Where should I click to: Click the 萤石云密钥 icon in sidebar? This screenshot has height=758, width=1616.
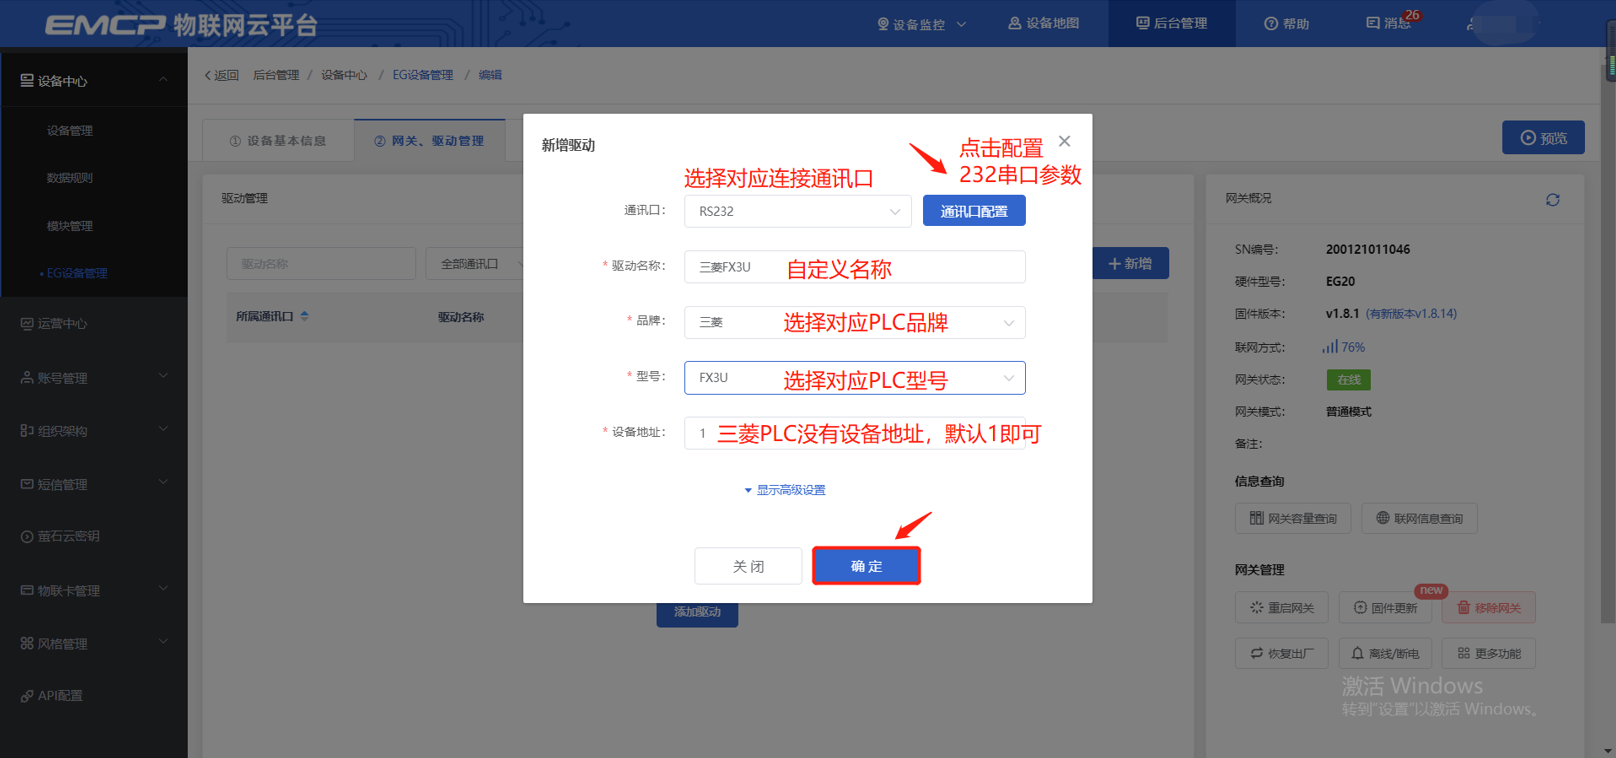pos(27,536)
